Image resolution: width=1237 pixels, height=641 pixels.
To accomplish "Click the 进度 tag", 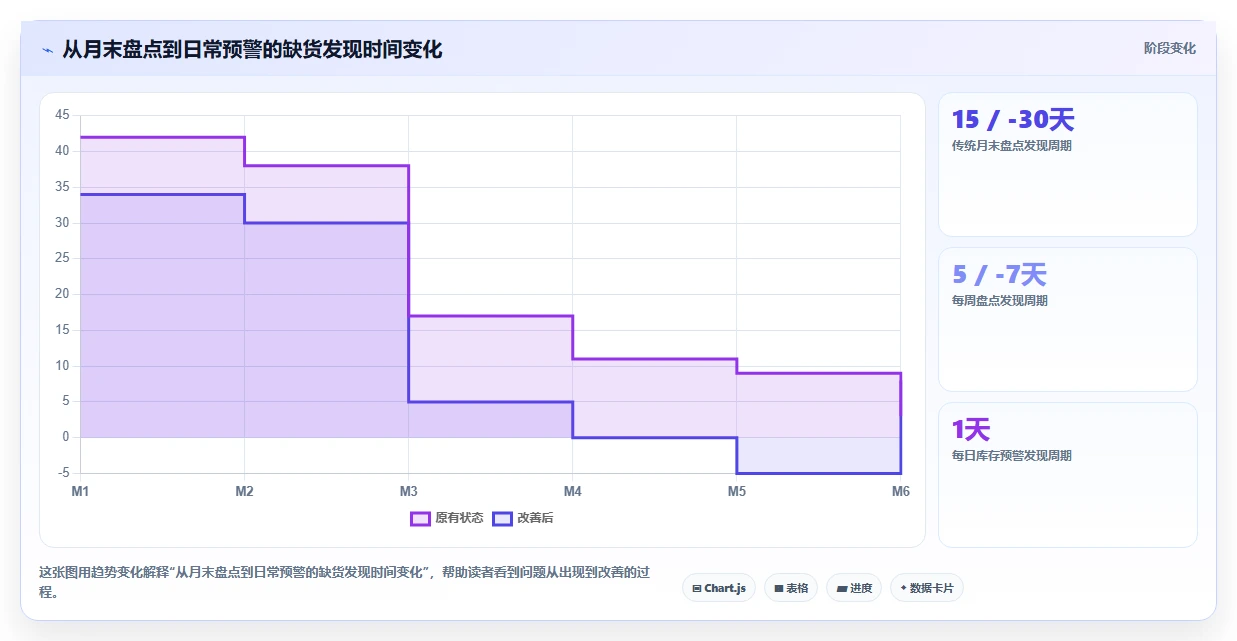I will tap(854, 588).
